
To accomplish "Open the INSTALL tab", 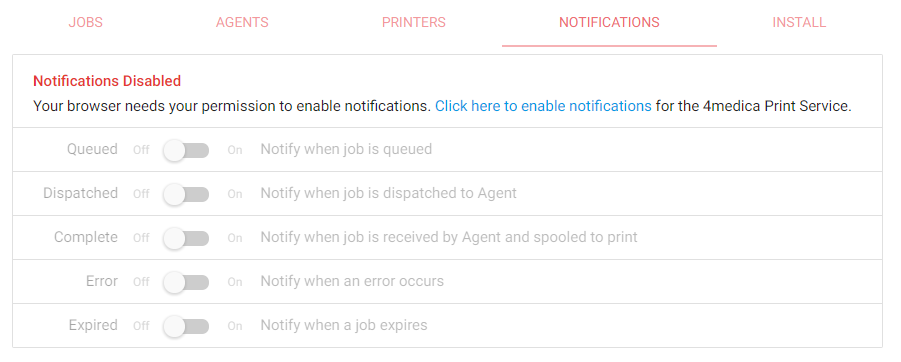I will point(799,22).
